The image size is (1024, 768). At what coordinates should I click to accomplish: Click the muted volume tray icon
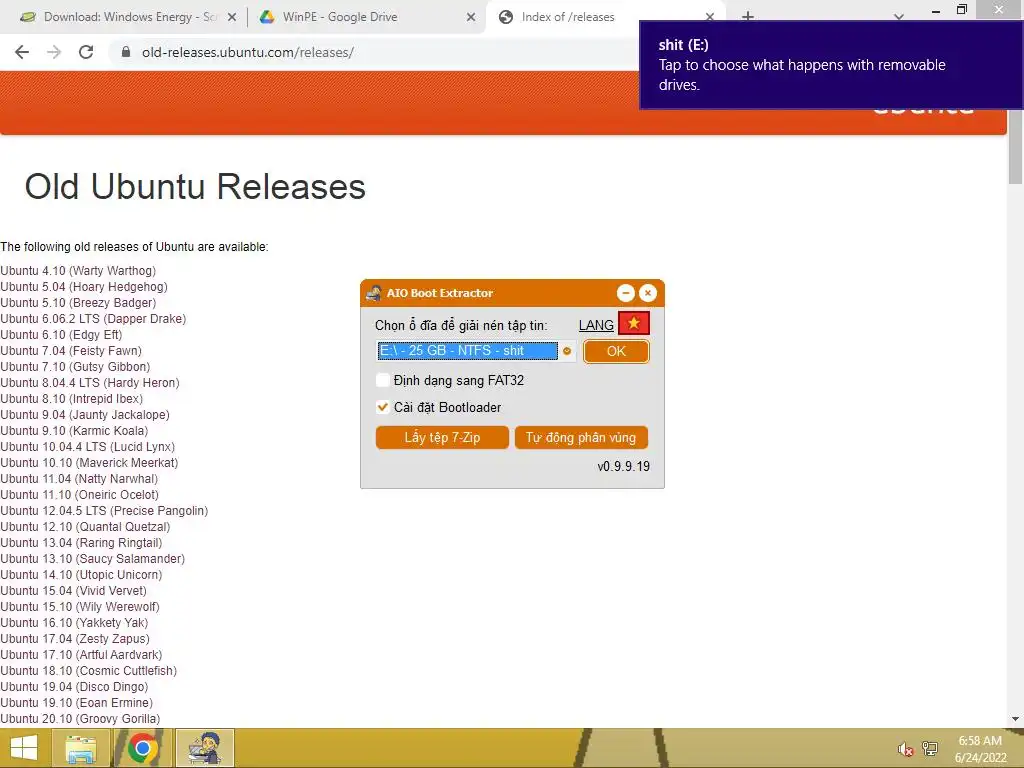[905, 749]
